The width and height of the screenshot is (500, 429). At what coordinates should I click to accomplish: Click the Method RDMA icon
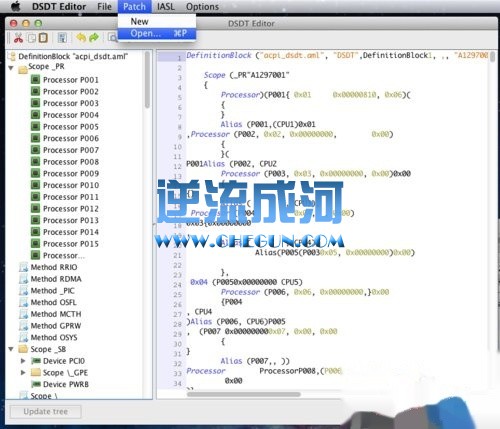coord(23,279)
